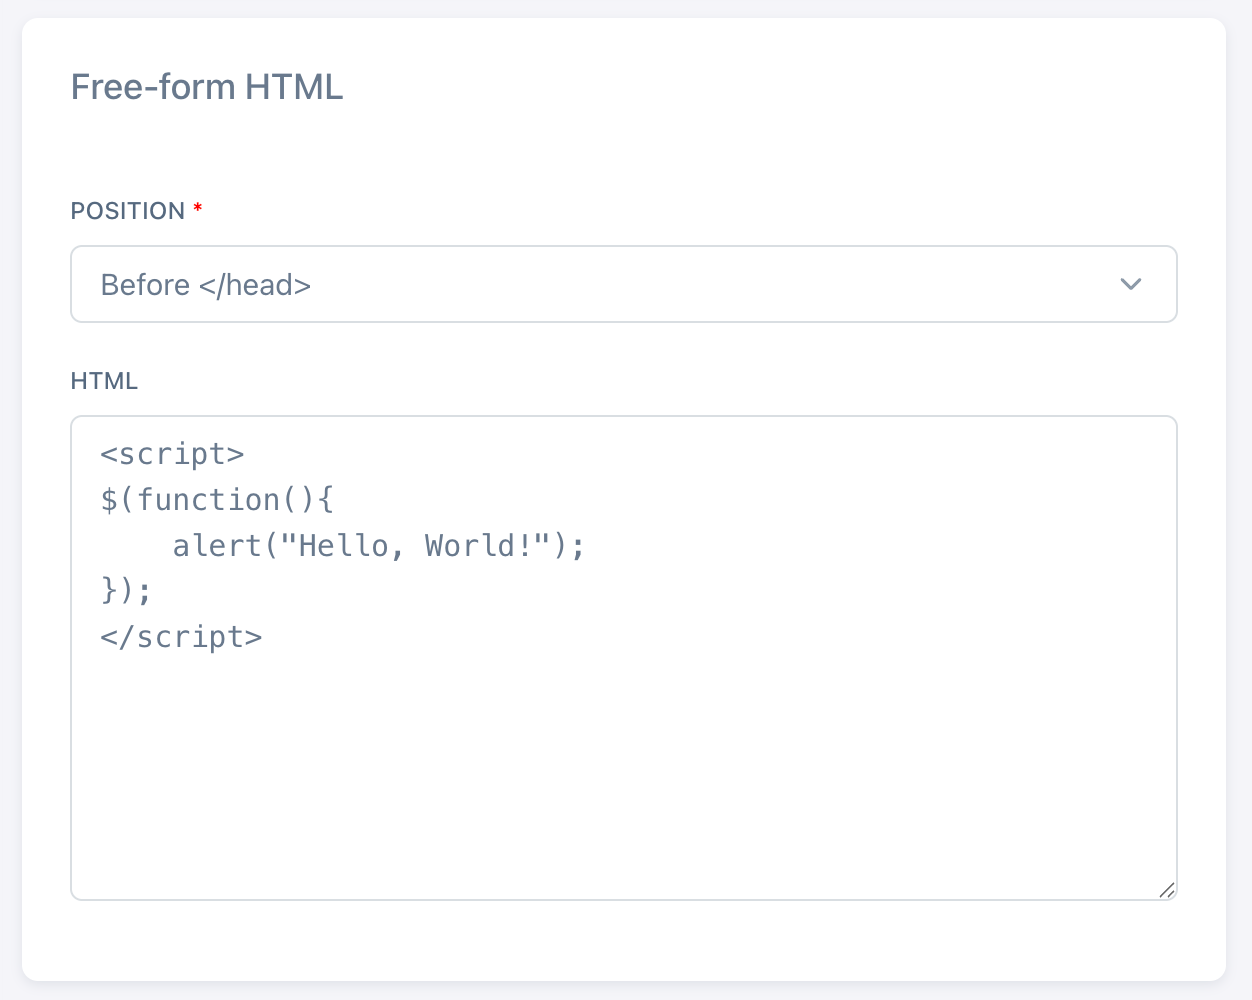Click the HTML label above the textarea

point(104,381)
